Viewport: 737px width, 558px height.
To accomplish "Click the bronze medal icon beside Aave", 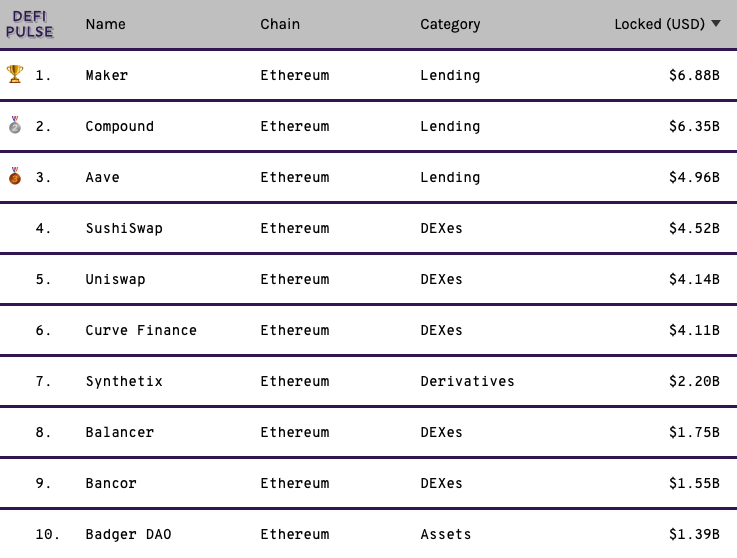I will (15, 176).
